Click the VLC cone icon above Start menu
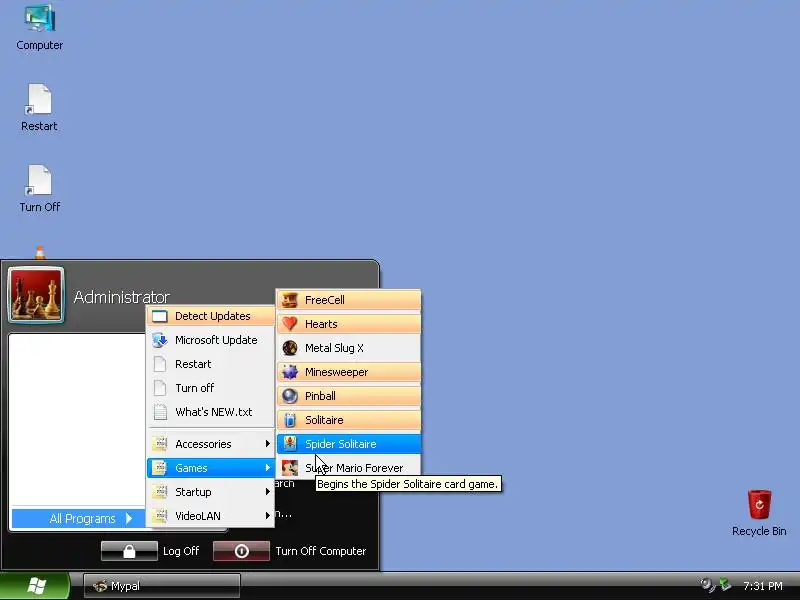The image size is (800, 600). (x=40, y=253)
